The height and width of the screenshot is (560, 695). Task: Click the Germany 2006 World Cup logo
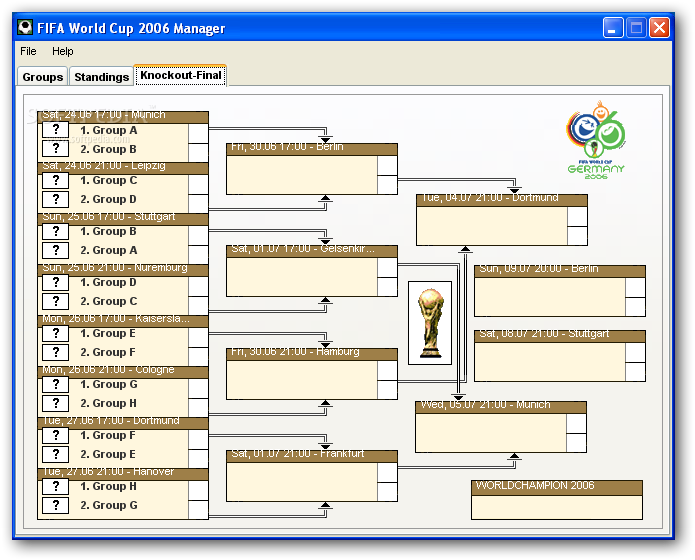point(596,140)
